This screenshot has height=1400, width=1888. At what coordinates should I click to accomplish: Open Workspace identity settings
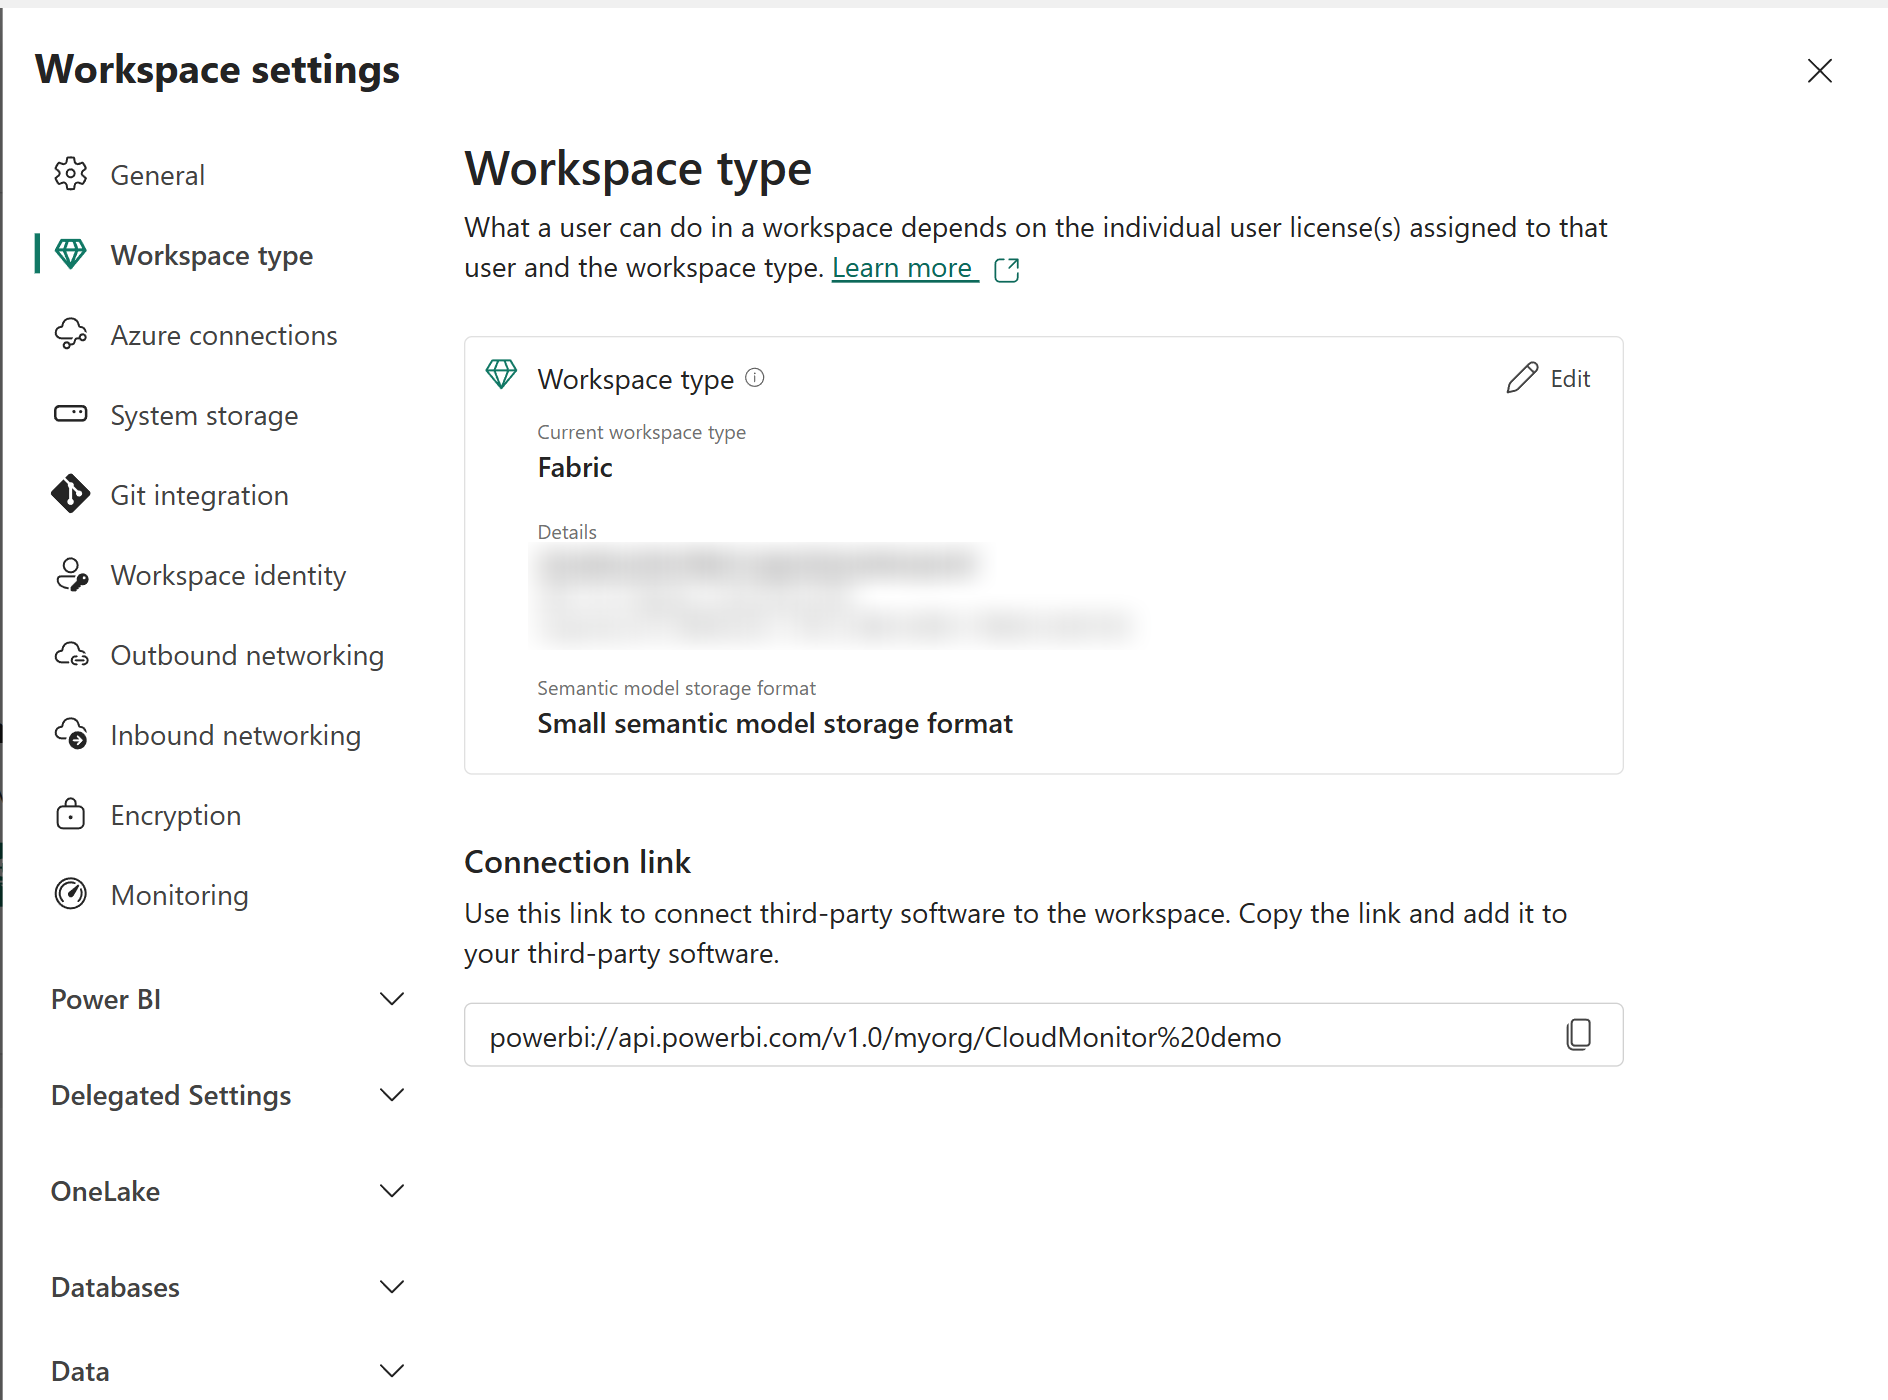coord(227,575)
